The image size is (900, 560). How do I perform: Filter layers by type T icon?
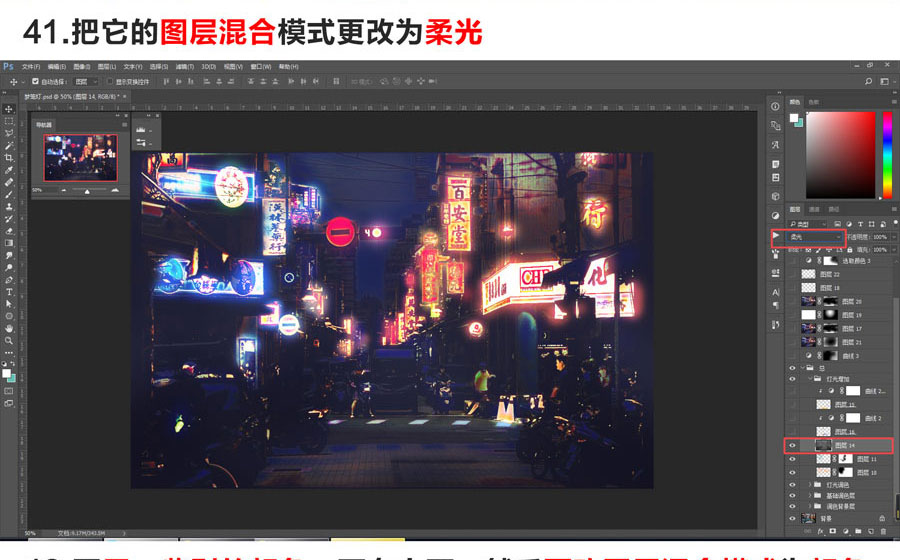pyautogui.click(x=860, y=224)
